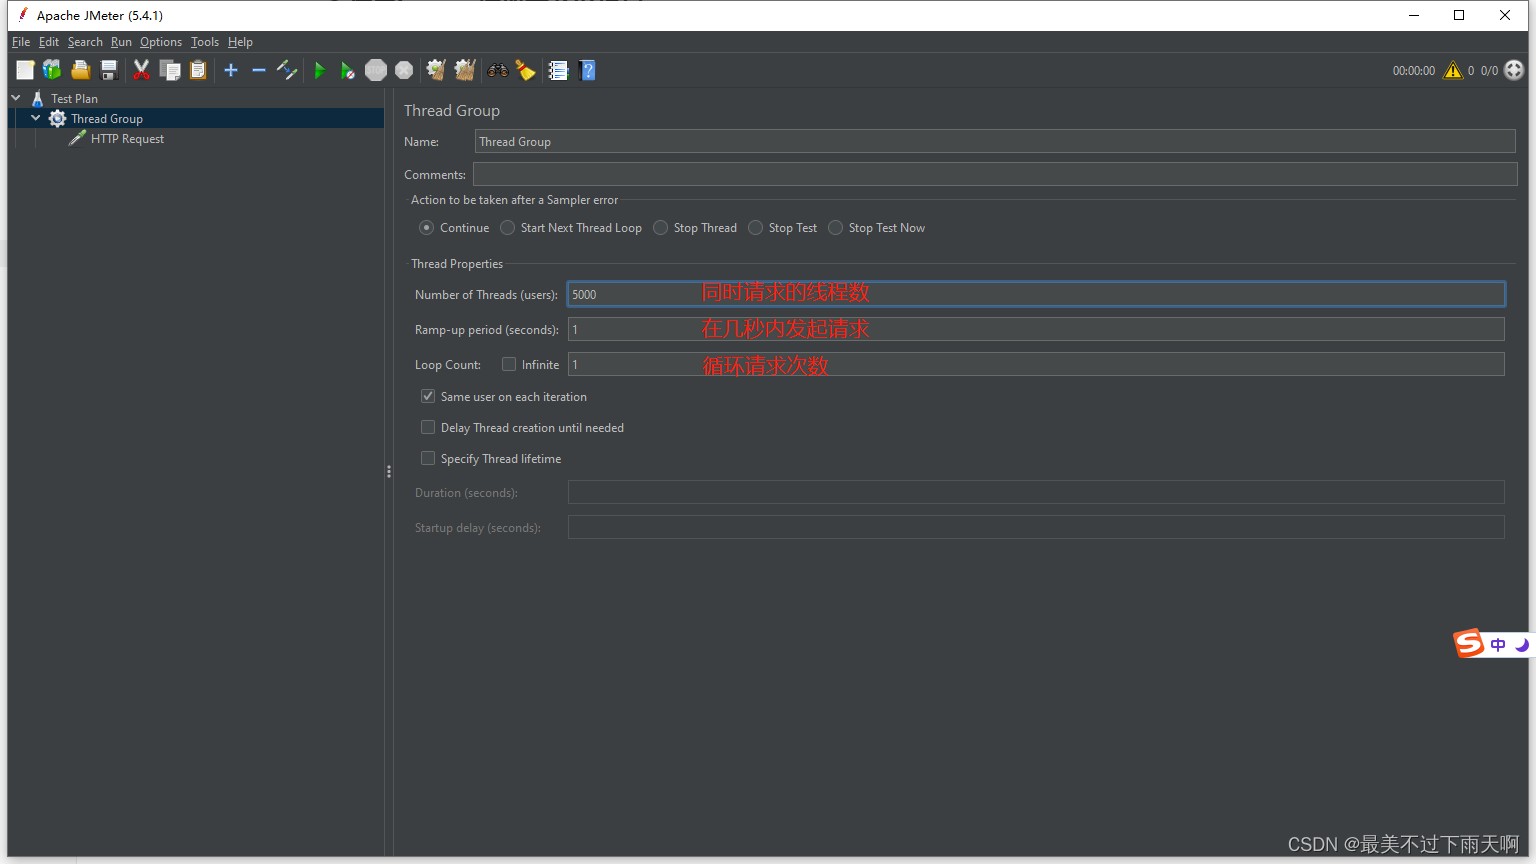This screenshot has height=864, width=1536.
Task: Open the Templates icon in toolbar
Action: [52, 70]
